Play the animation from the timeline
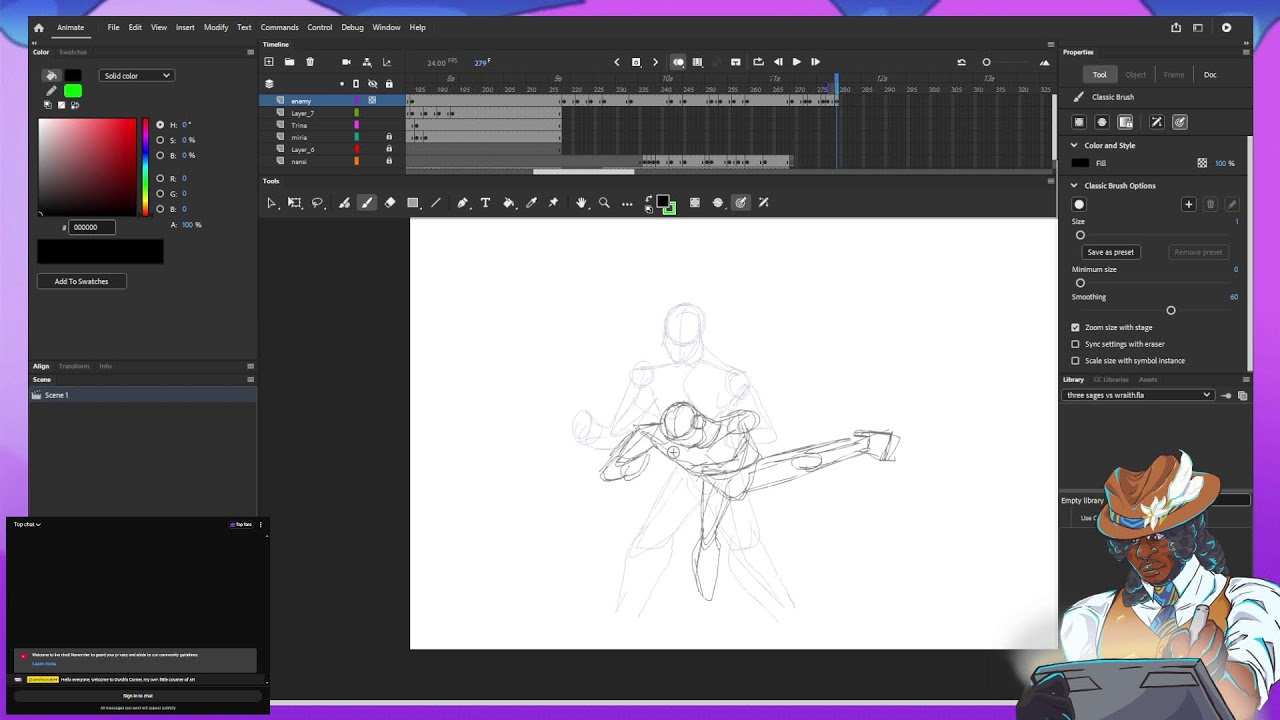 click(796, 62)
